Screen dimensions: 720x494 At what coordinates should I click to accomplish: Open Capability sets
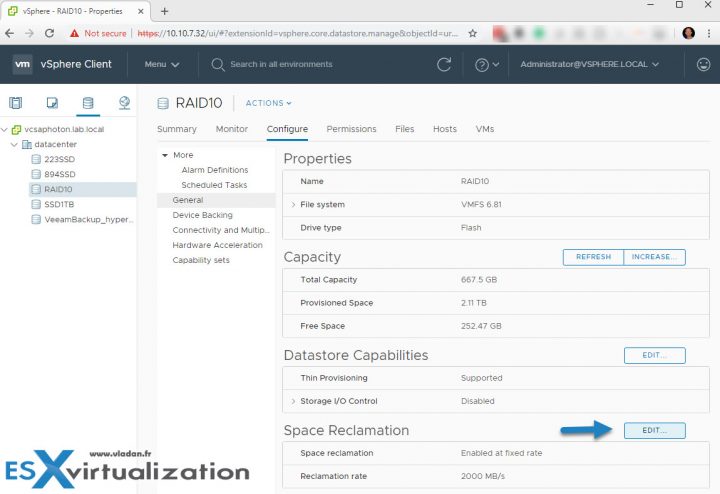click(x=201, y=260)
